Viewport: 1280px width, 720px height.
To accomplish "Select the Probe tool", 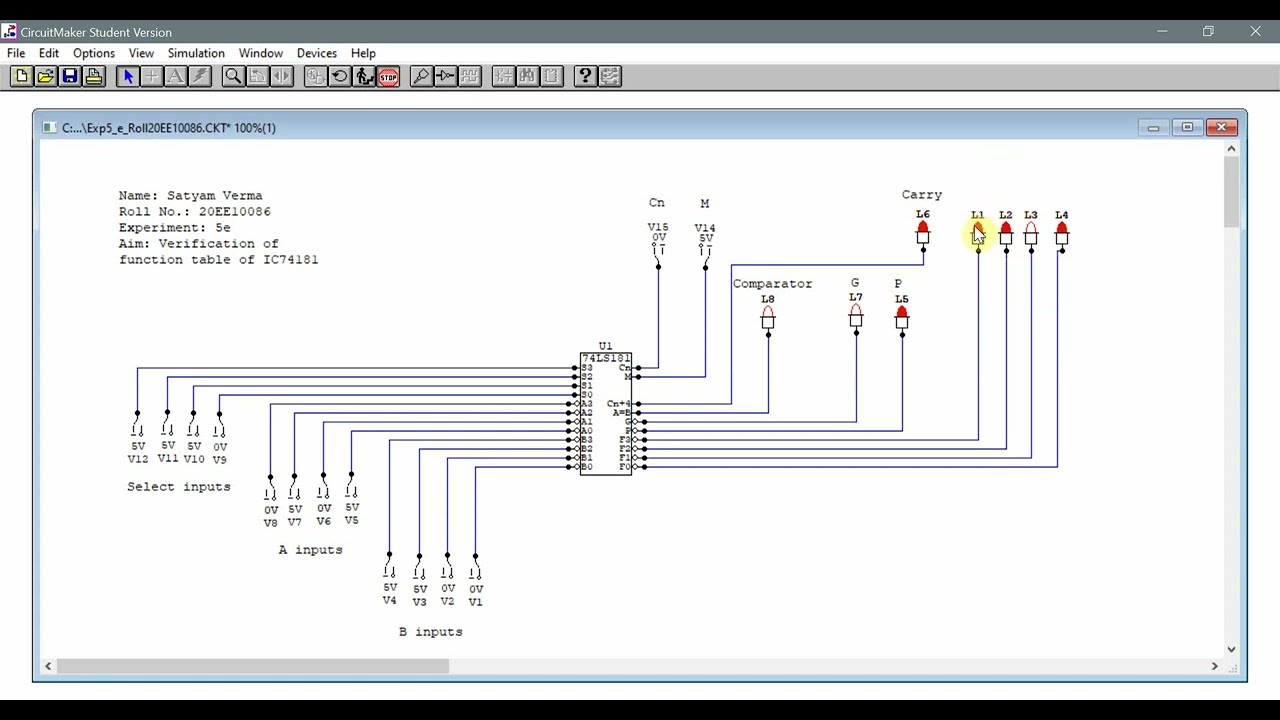I will tap(421, 76).
